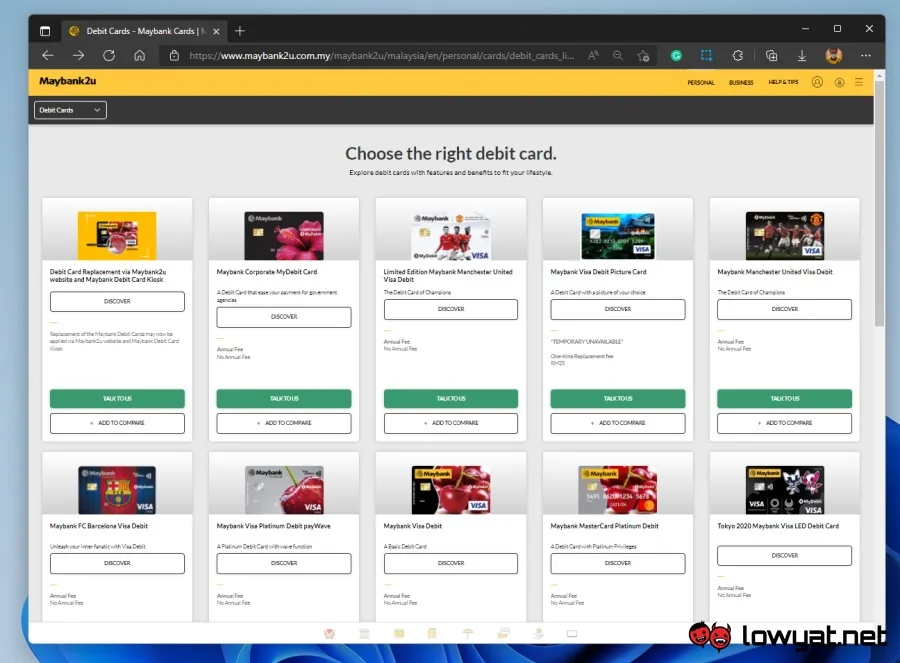
Task: View site security lock info
Action: pos(174,56)
